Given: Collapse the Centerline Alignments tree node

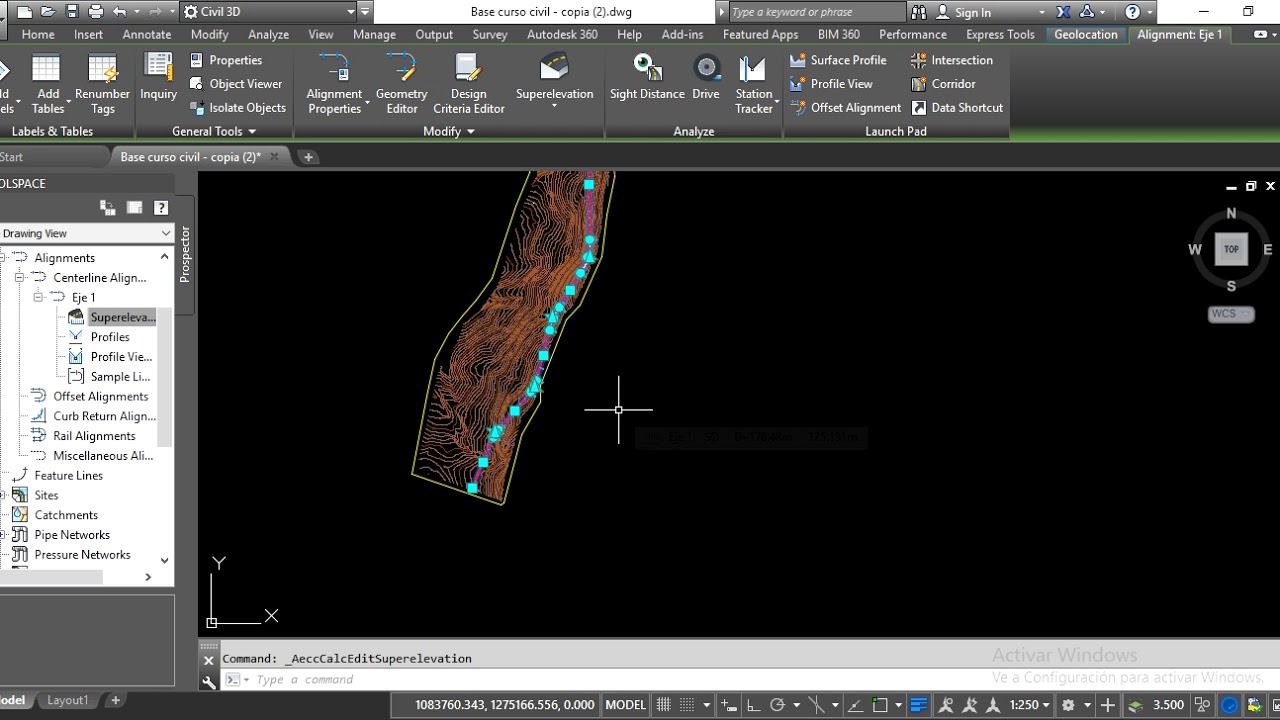Looking at the screenshot, I should click(x=19, y=277).
